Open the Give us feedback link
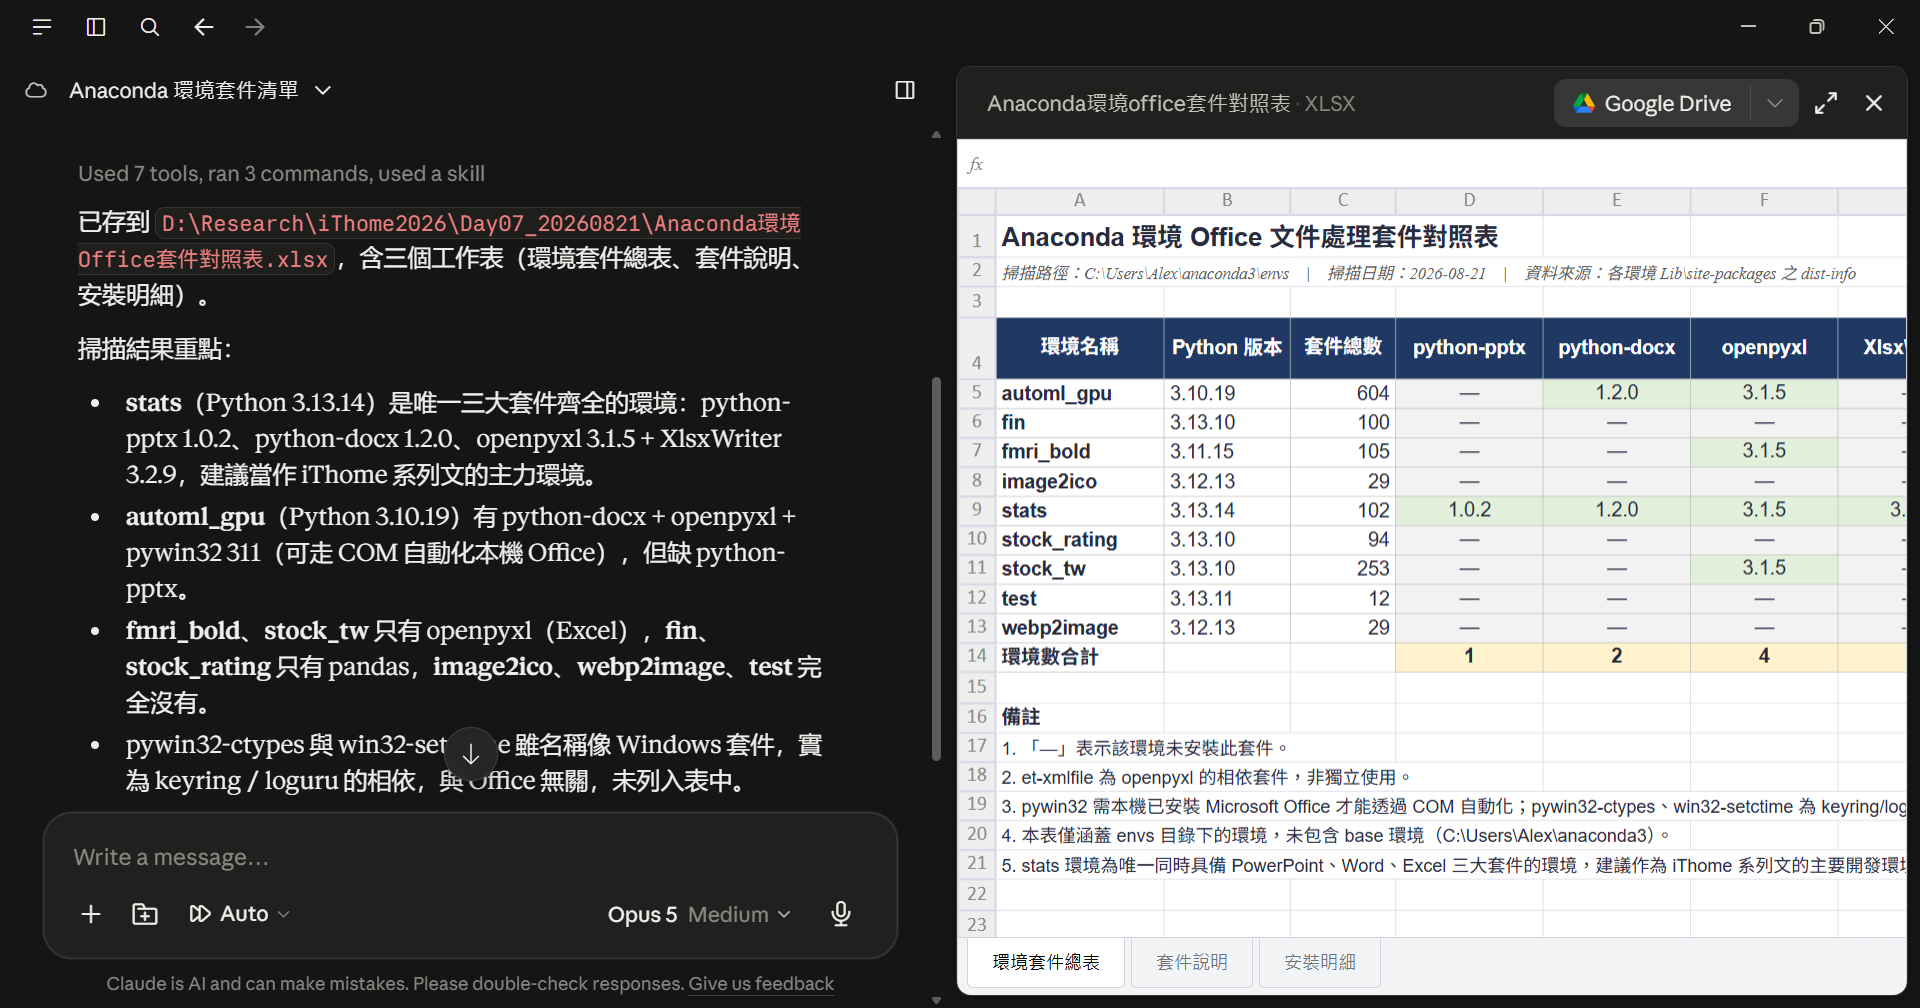The height and width of the screenshot is (1008, 1920). pos(761,983)
